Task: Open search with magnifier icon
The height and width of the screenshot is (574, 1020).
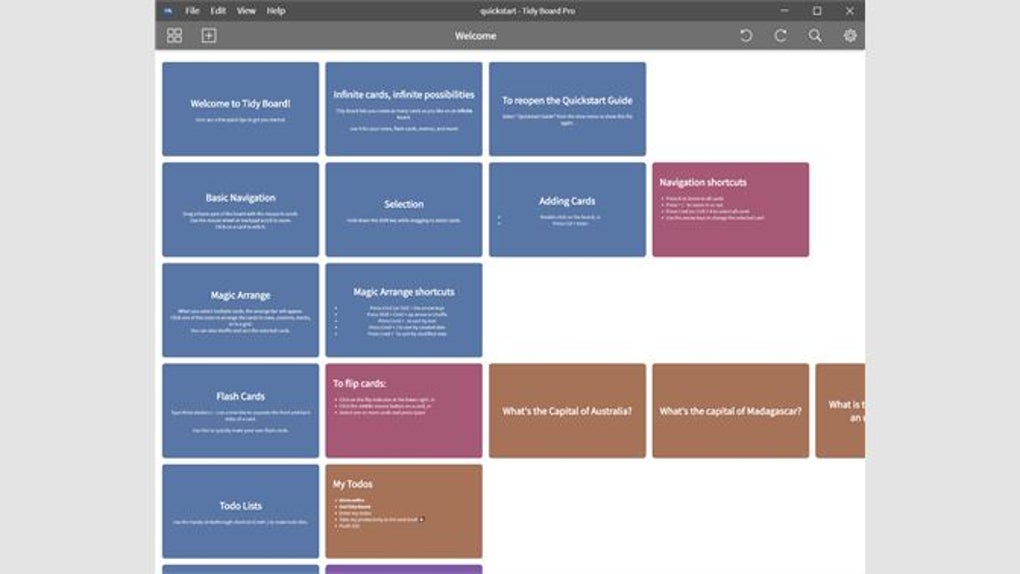Action: point(815,36)
